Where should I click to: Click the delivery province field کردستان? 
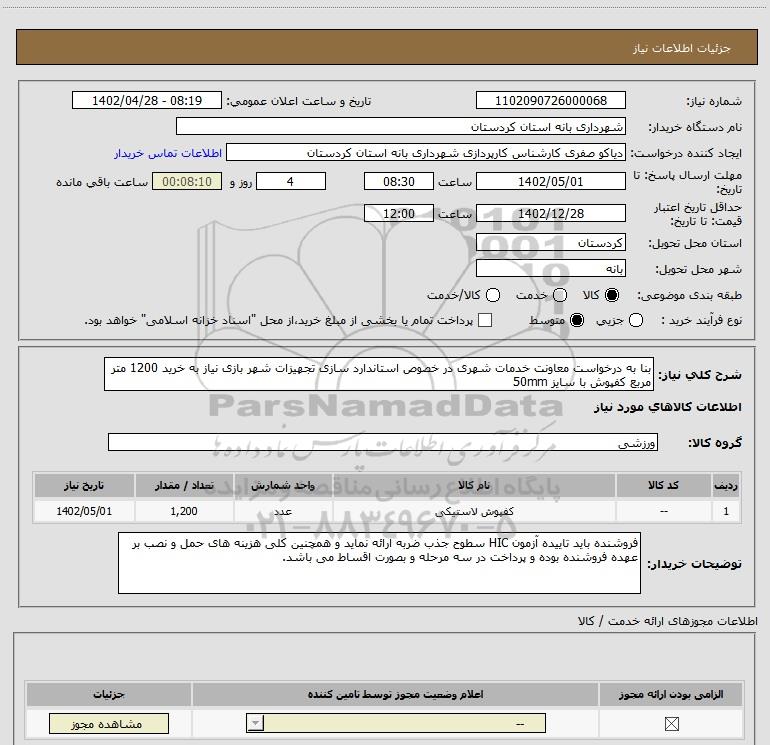coord(550,242)
